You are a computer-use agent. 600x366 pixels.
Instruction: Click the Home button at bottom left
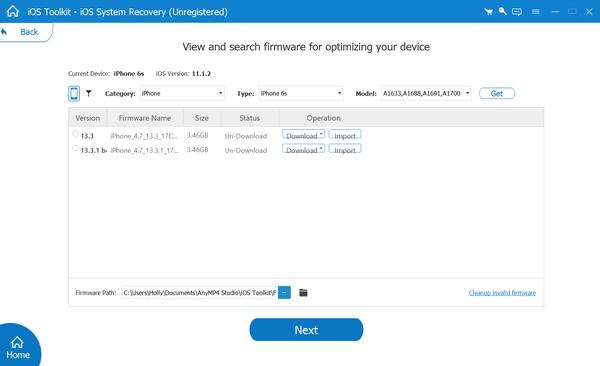pos(18,347)
